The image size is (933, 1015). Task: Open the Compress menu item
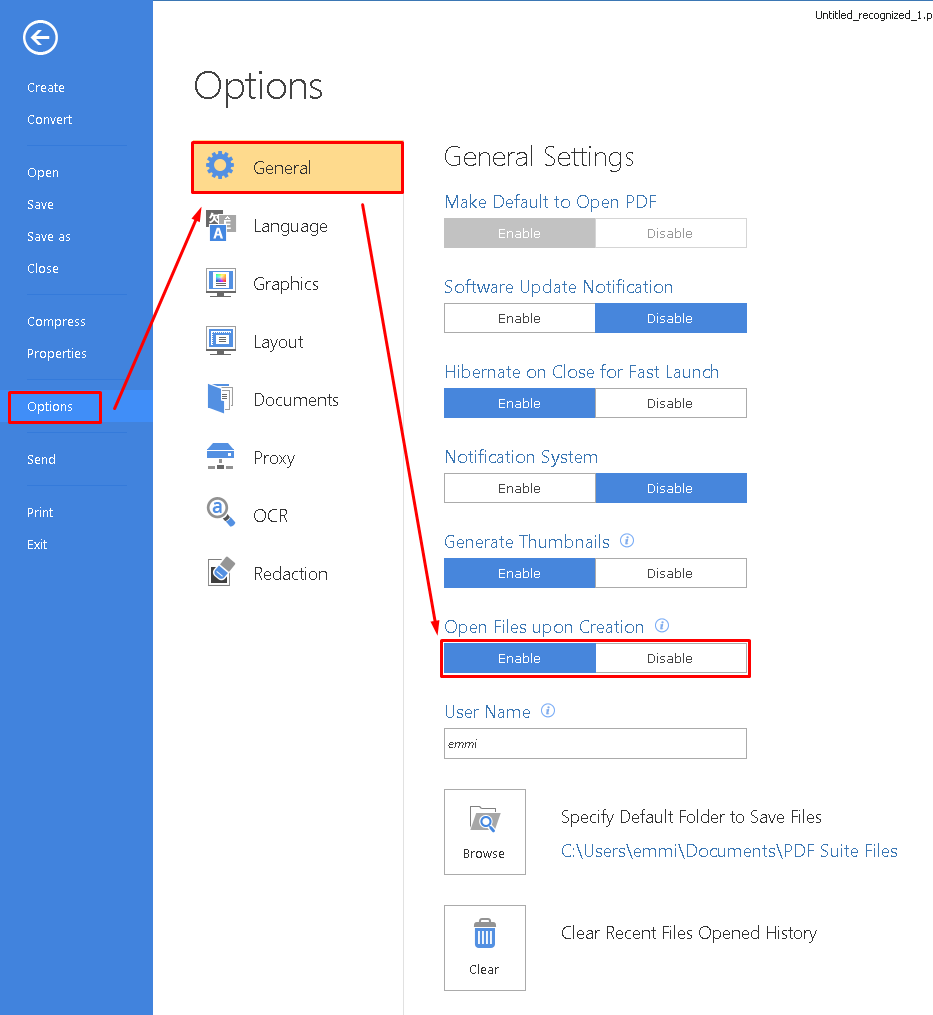(56, 322)
